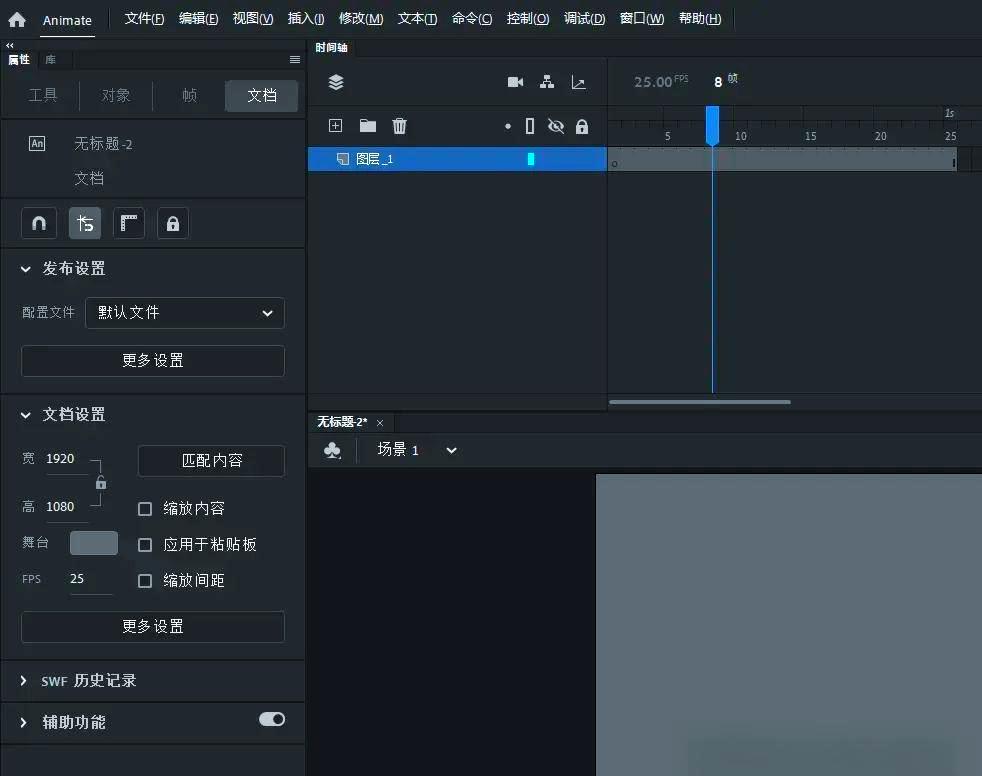
Task: Collapse the 发布设置 section
Action: pyautogui.click(x=24, y=268)
